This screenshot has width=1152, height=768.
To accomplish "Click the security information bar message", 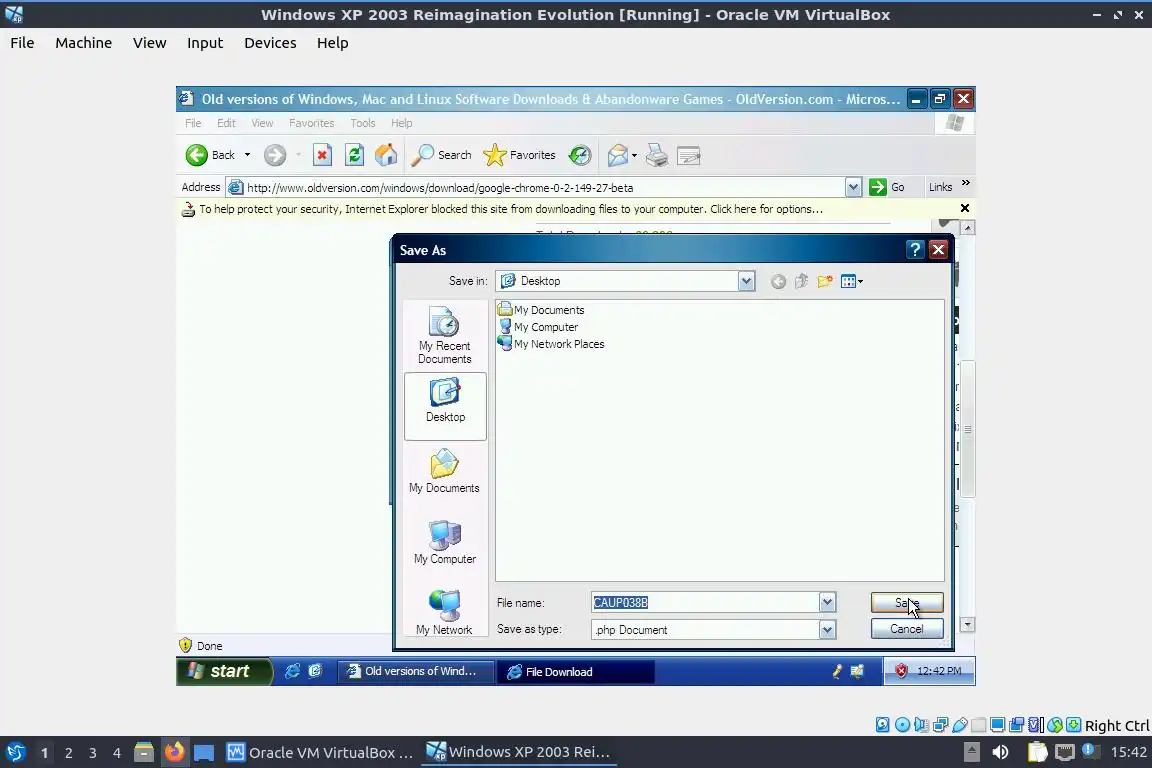I will [511, 209].
